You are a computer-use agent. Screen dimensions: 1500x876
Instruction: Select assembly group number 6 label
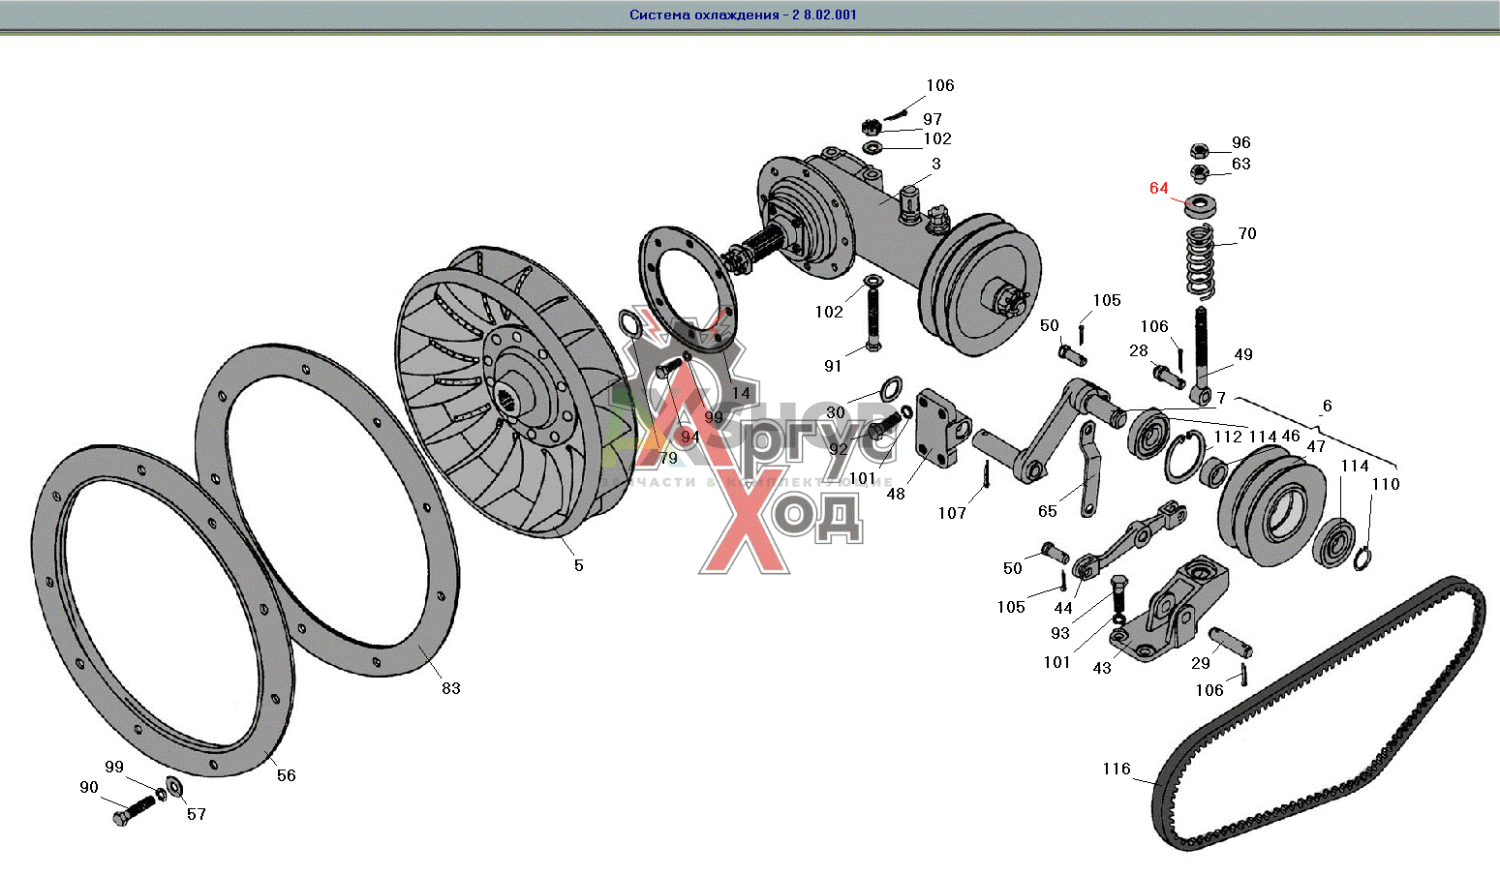coord(1327,406)
